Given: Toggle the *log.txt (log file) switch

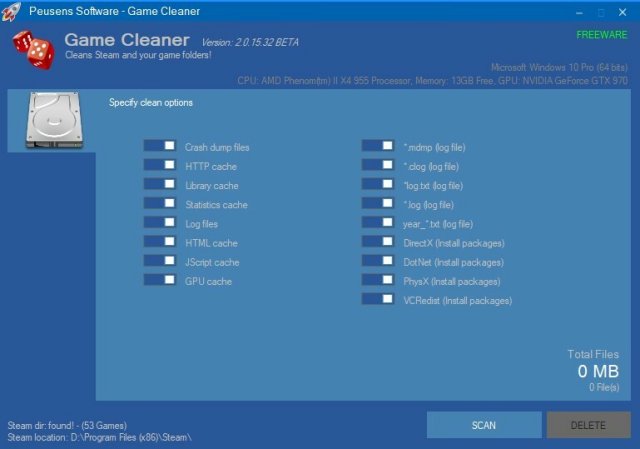Looking at the screenshot, I should (378, 184).
